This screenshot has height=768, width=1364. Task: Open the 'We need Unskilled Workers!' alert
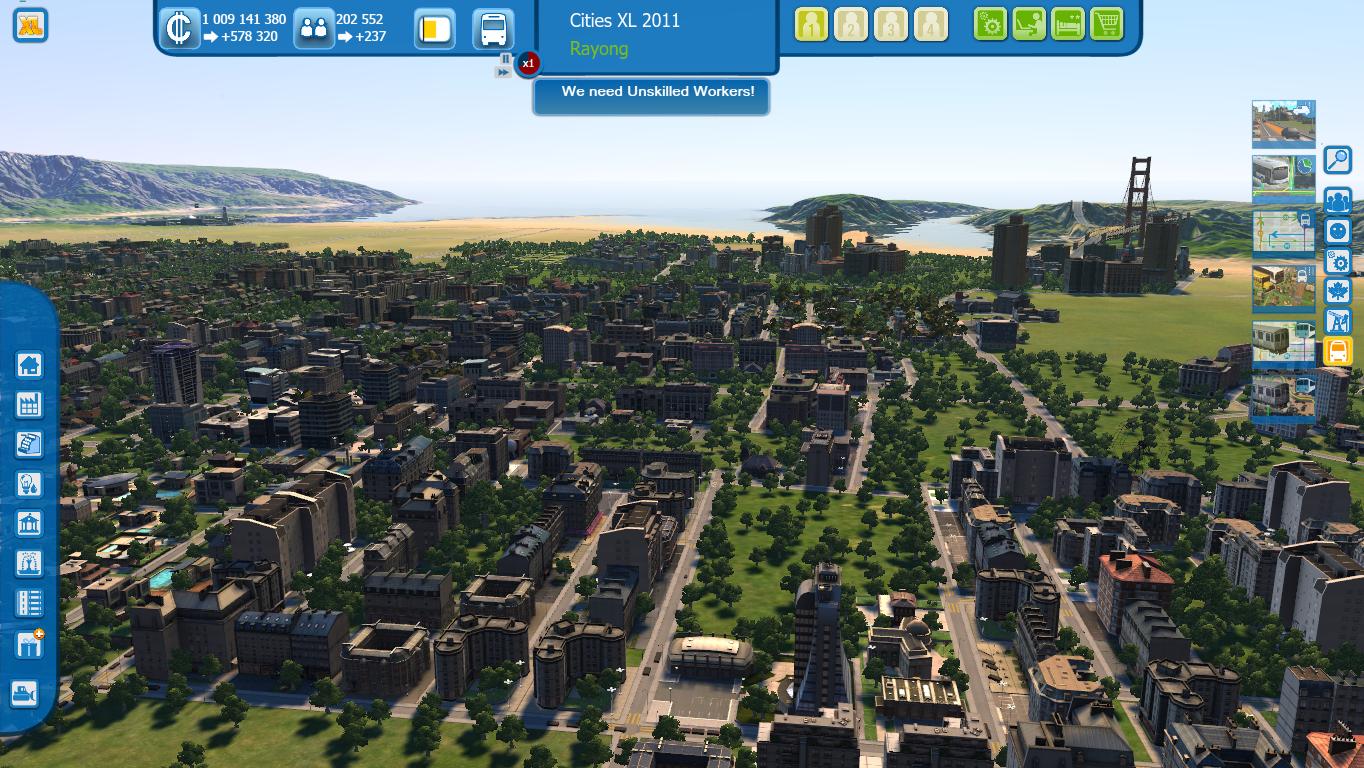(x=651, y=96)
